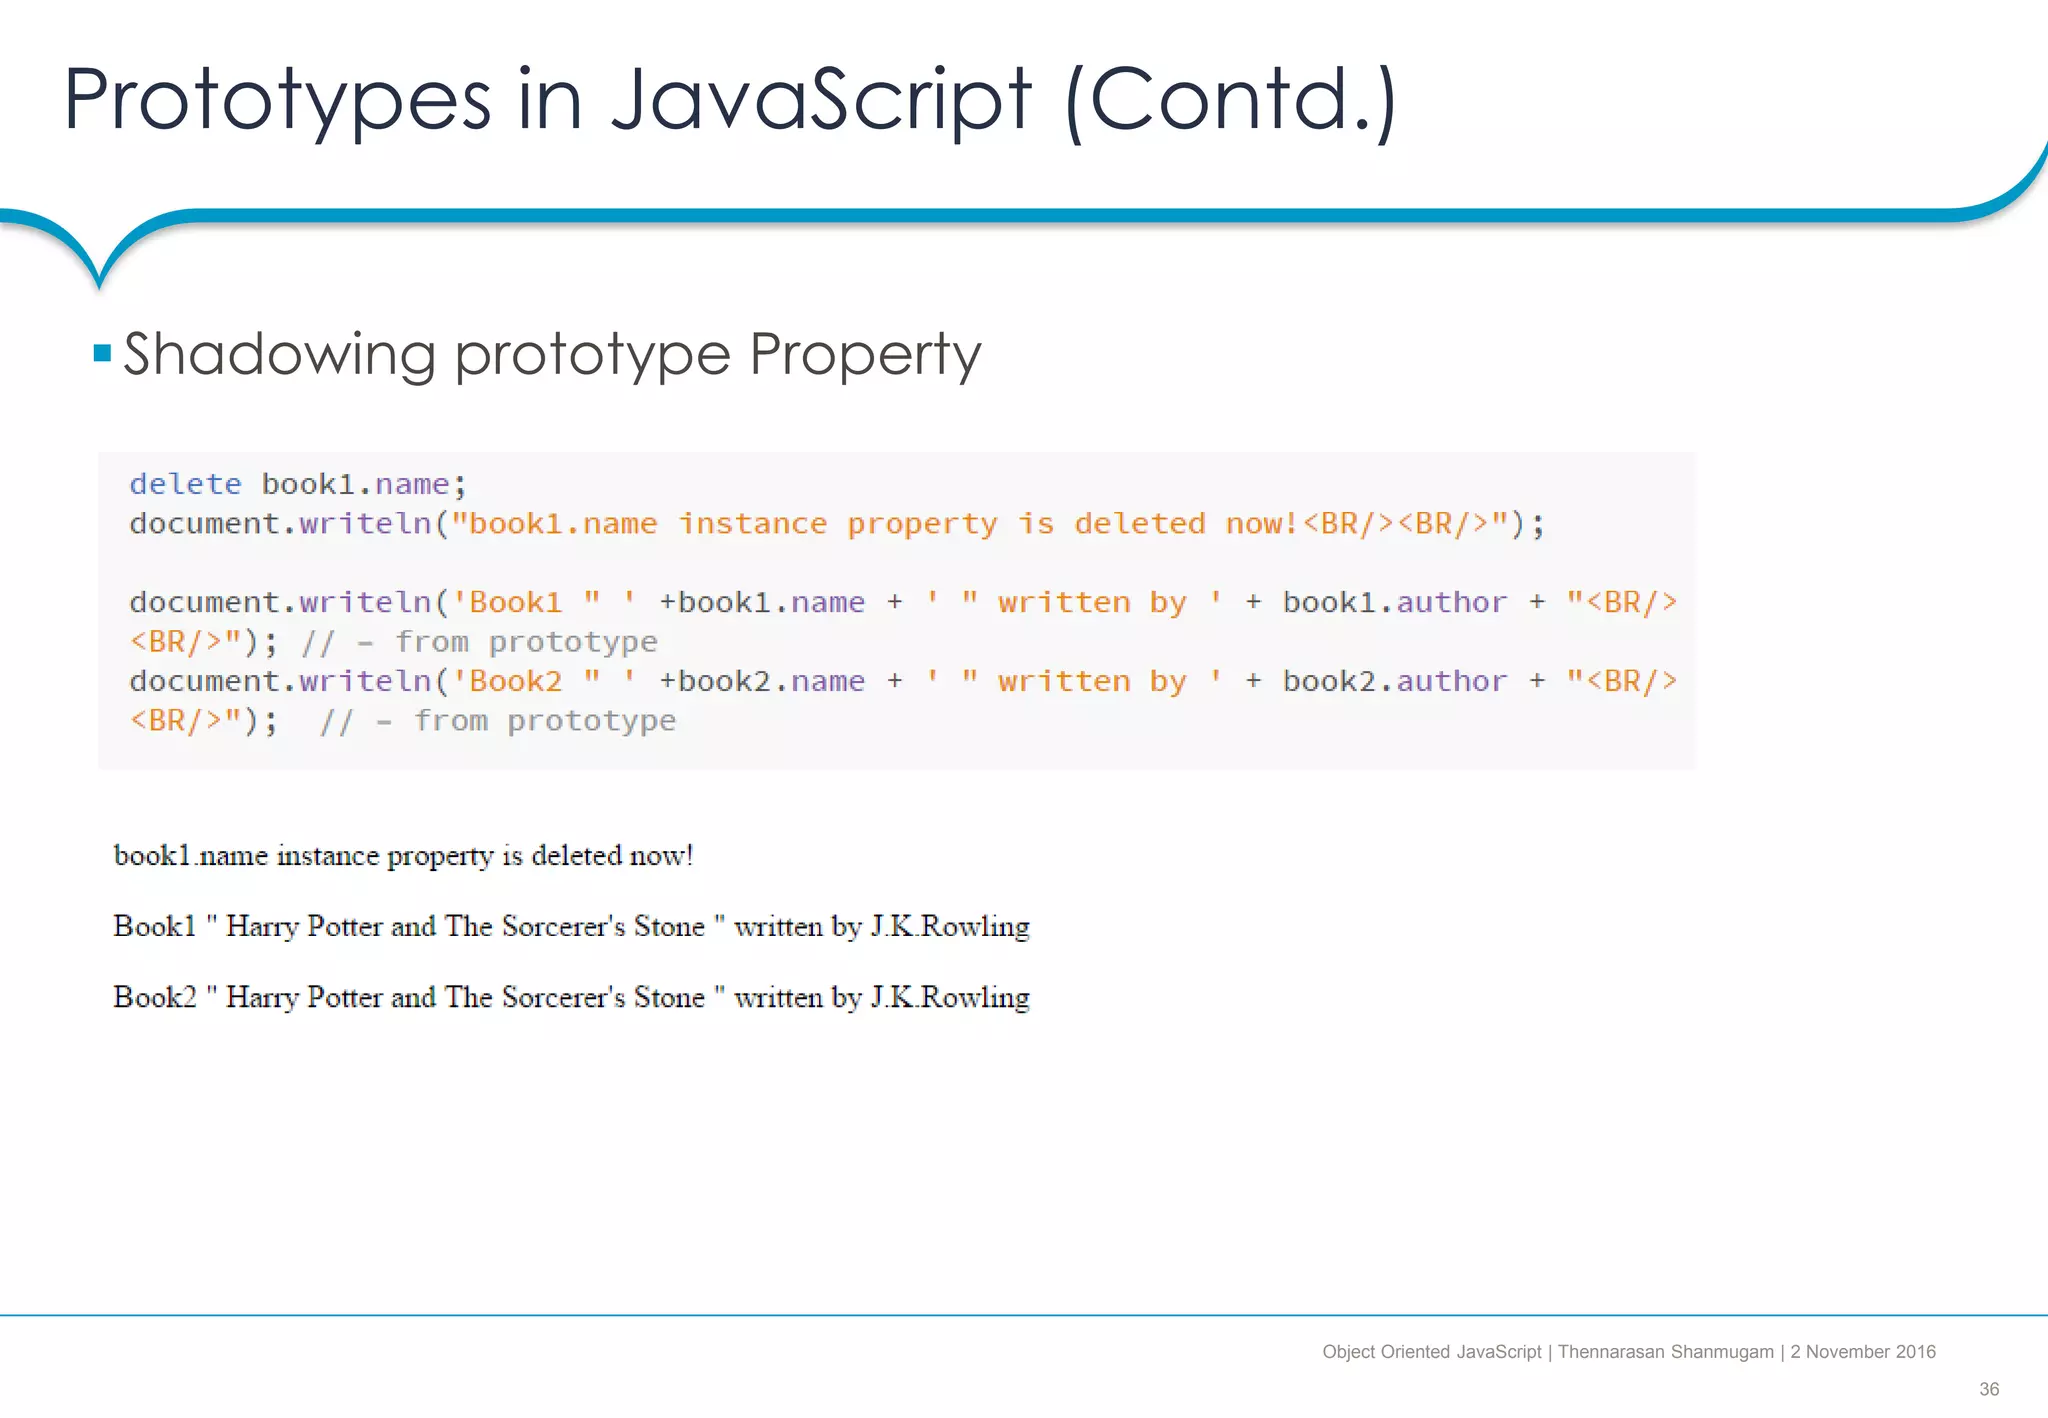Click output text 'book1.name instance property is deleted now!'
Viewport: 2048px width, 1418px height.
[x=403, y=857]
